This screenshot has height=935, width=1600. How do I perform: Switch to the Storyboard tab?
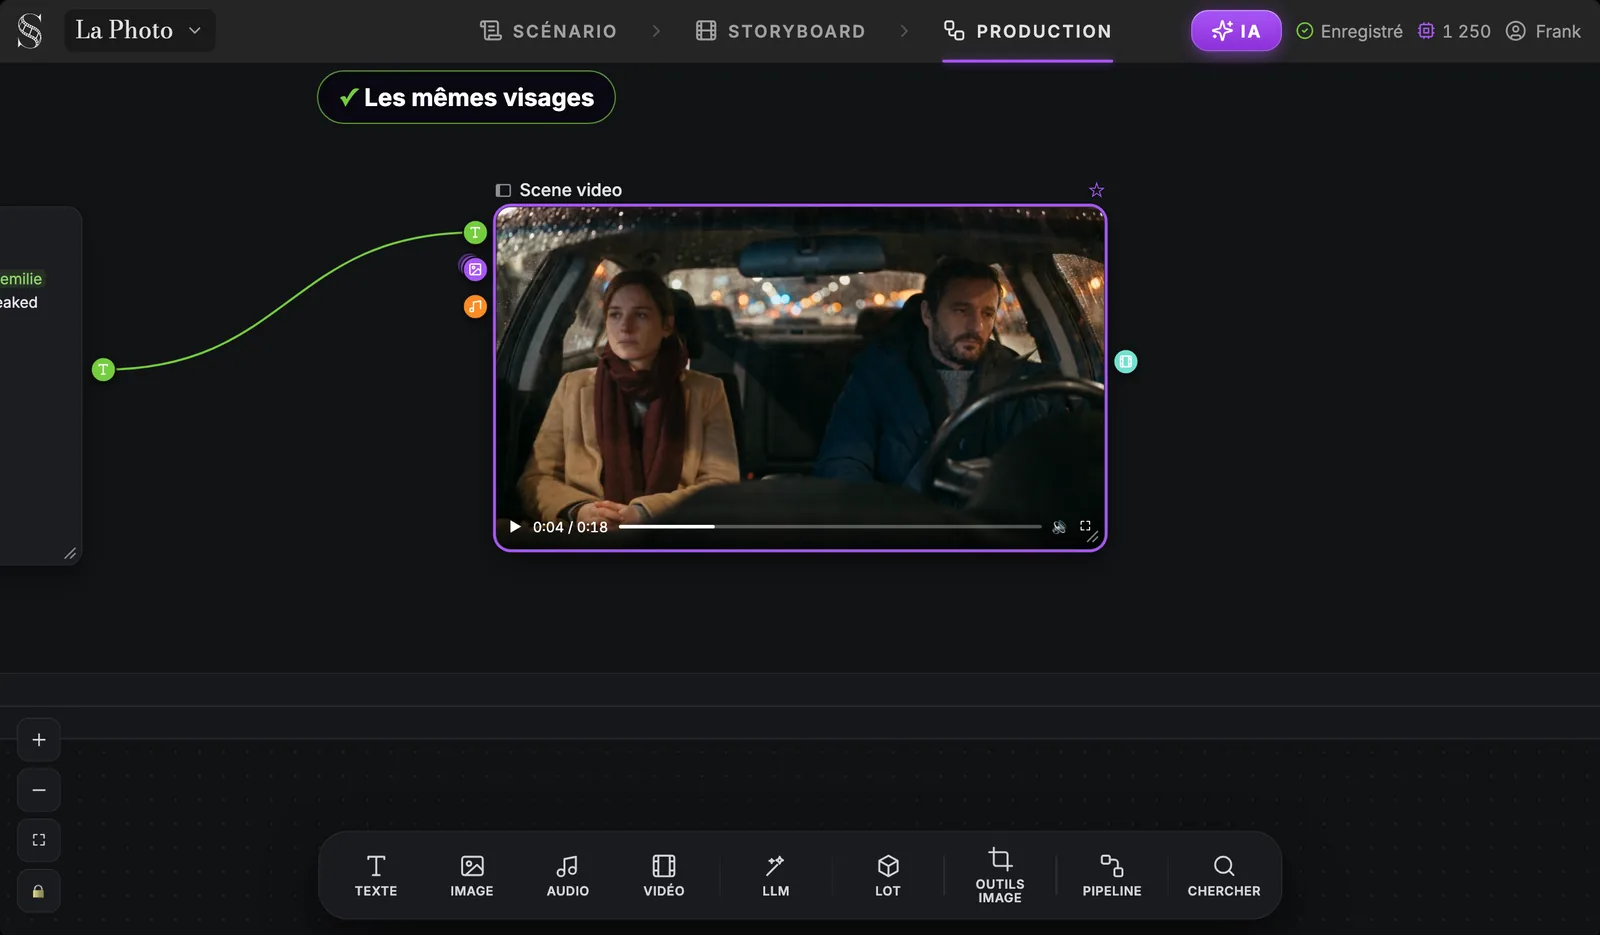click(x=781, y=31)
